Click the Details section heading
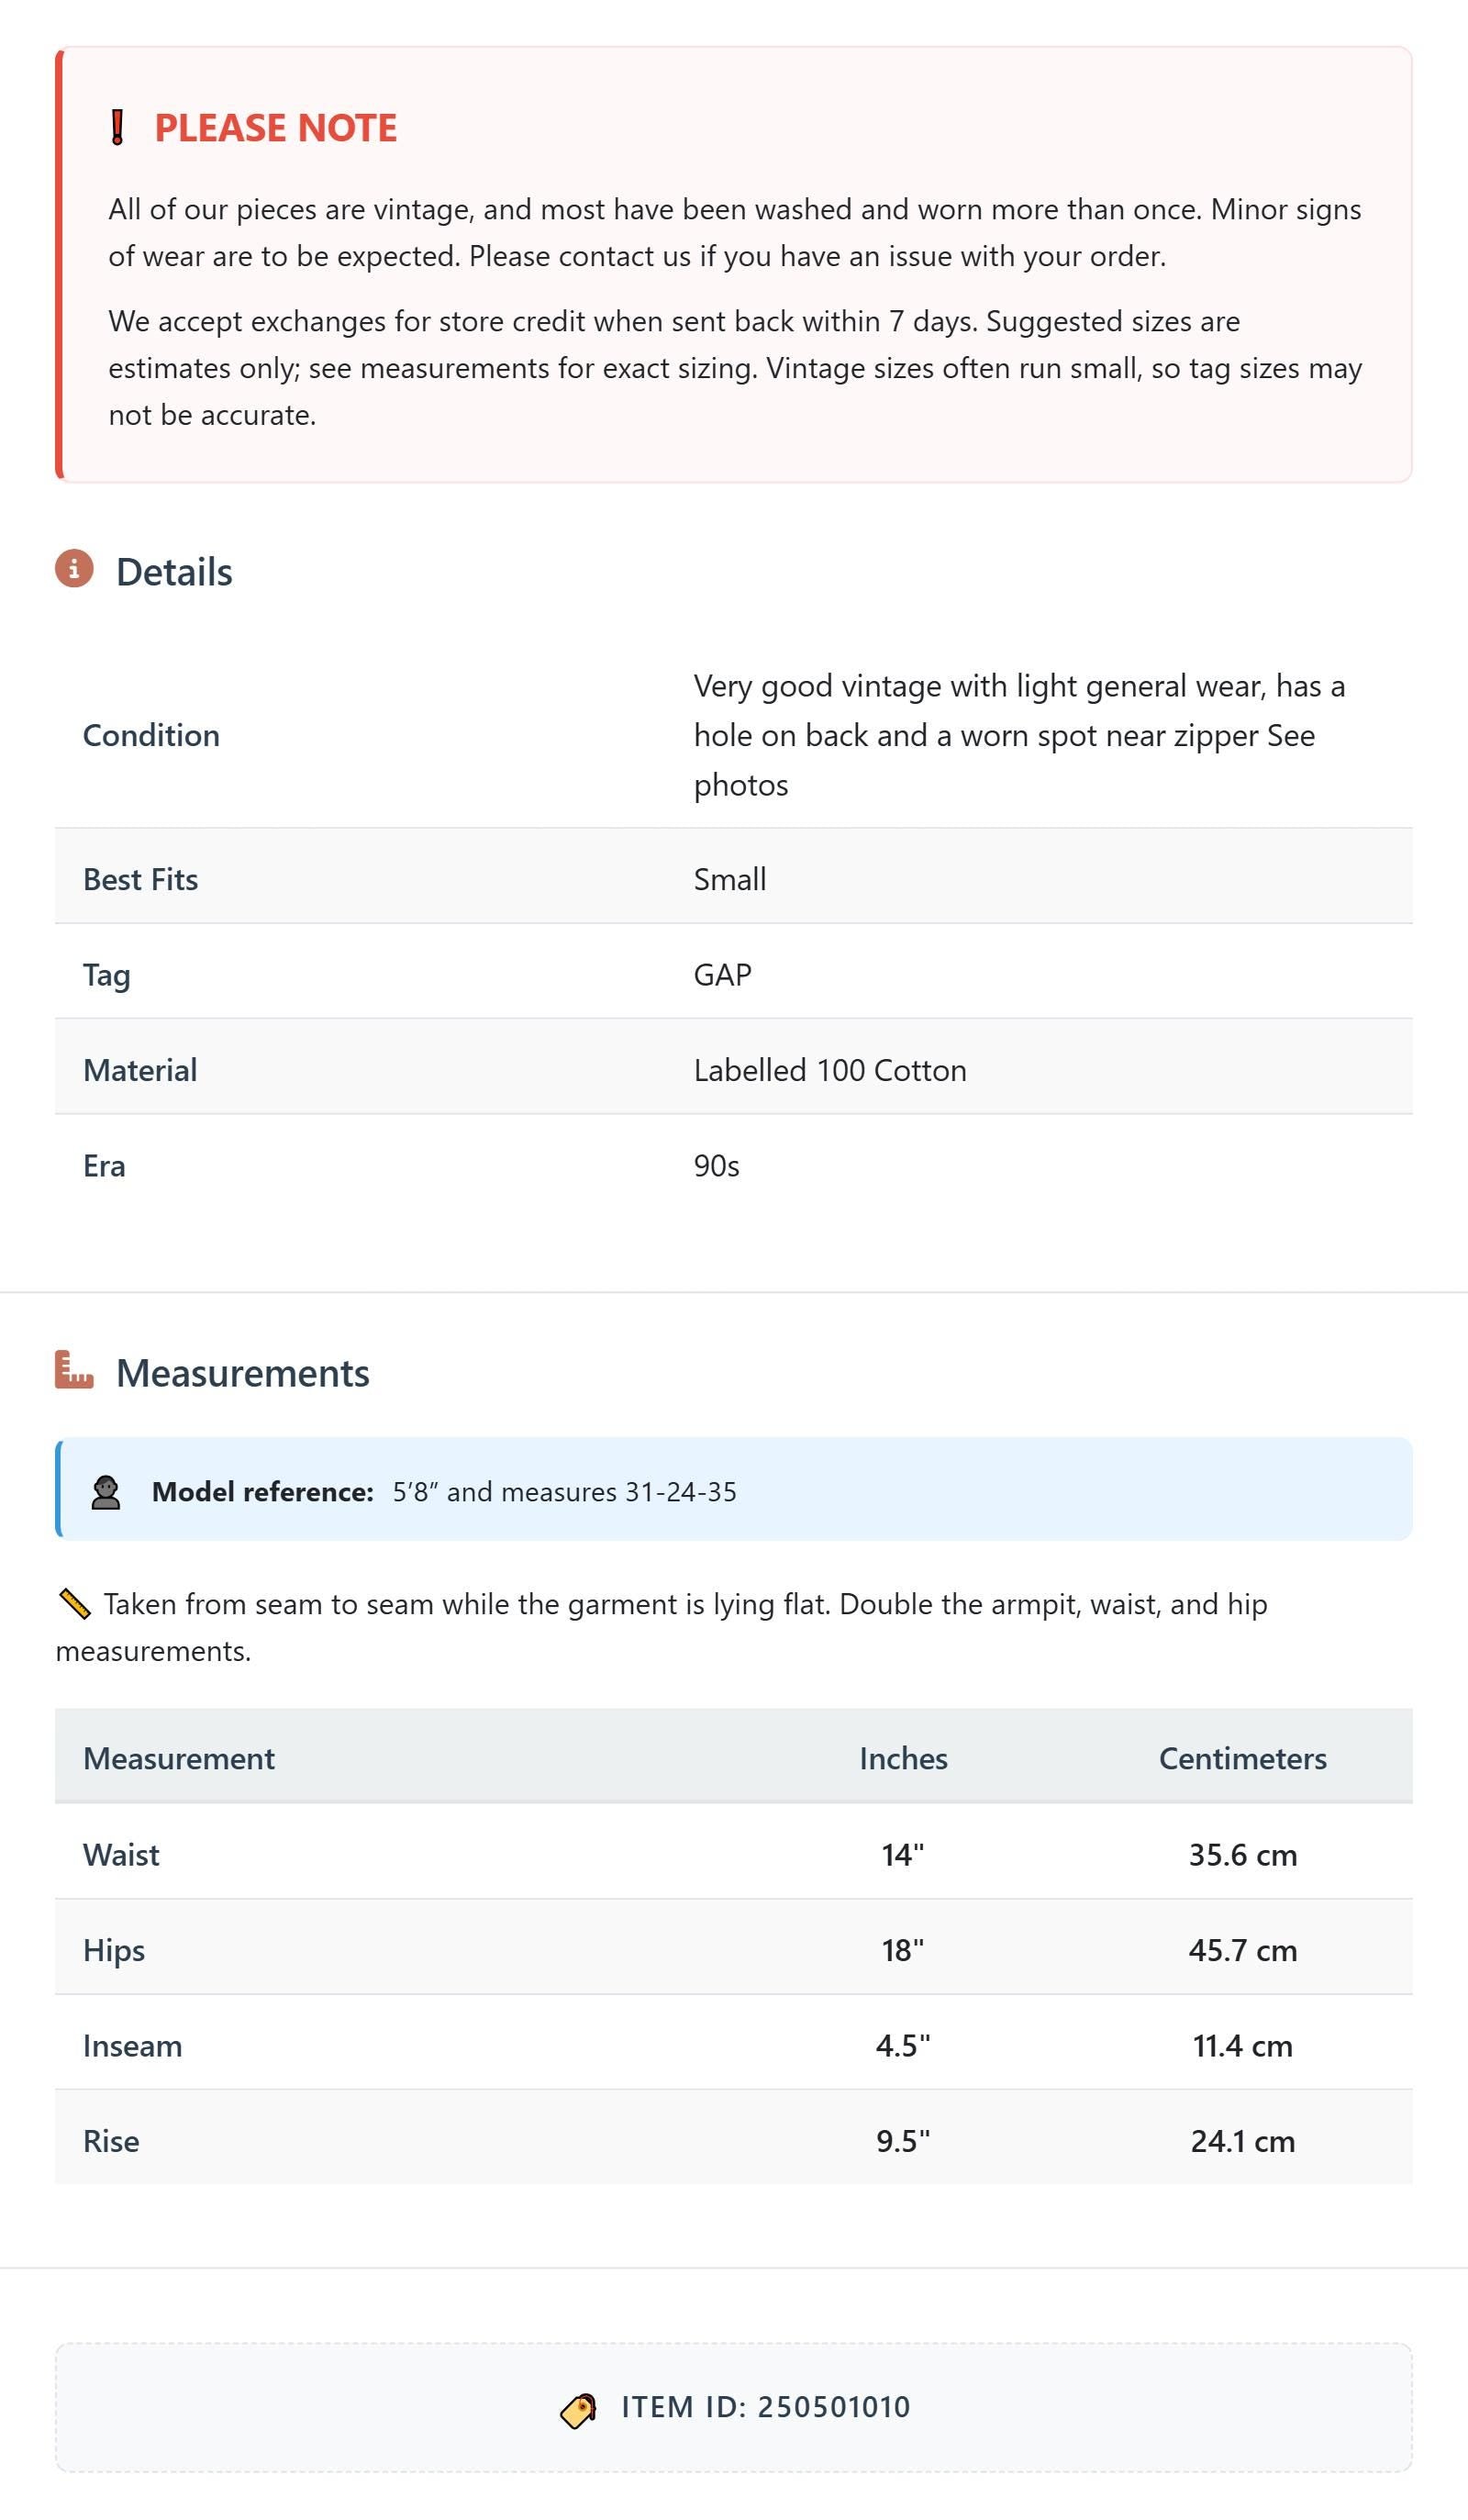This screenshot has height=2520, width=1468. 174,572
